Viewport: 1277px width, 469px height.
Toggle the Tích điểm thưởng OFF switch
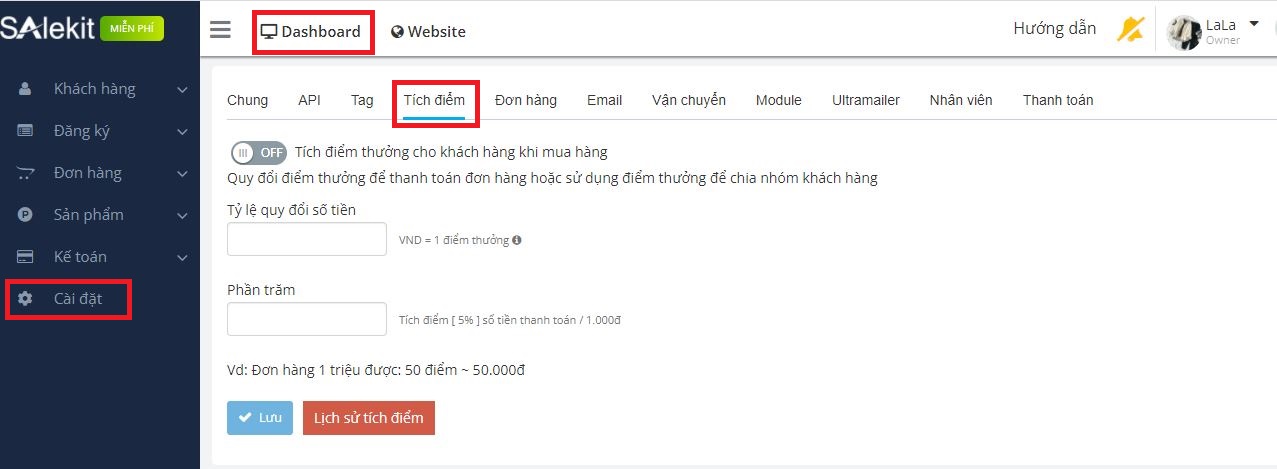[x=258, y=153]
